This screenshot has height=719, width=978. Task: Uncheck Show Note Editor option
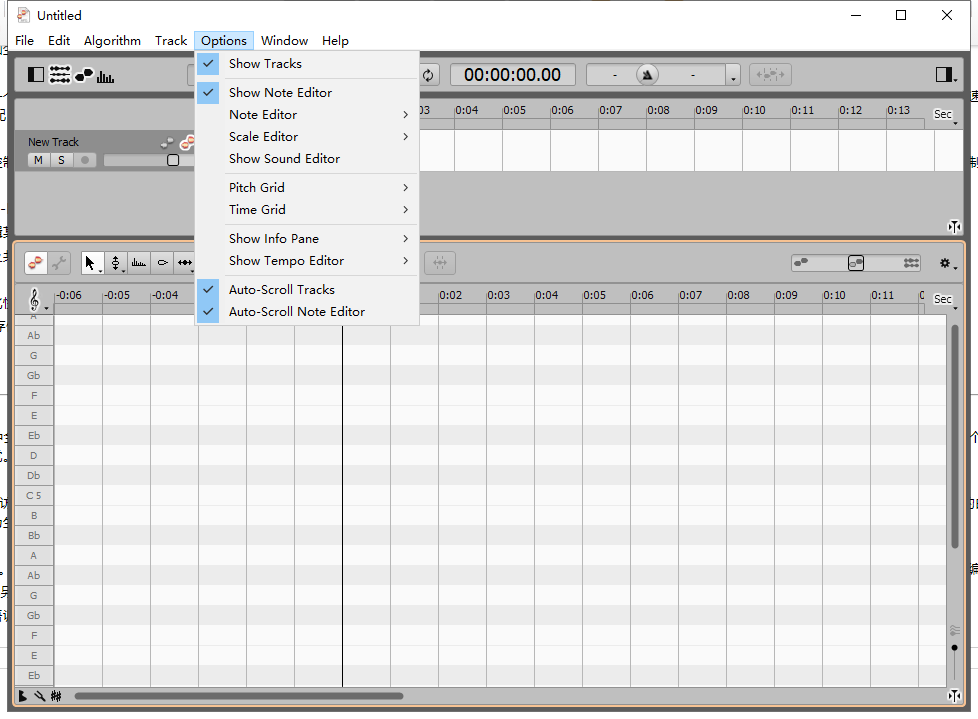(x=307, y=92)
